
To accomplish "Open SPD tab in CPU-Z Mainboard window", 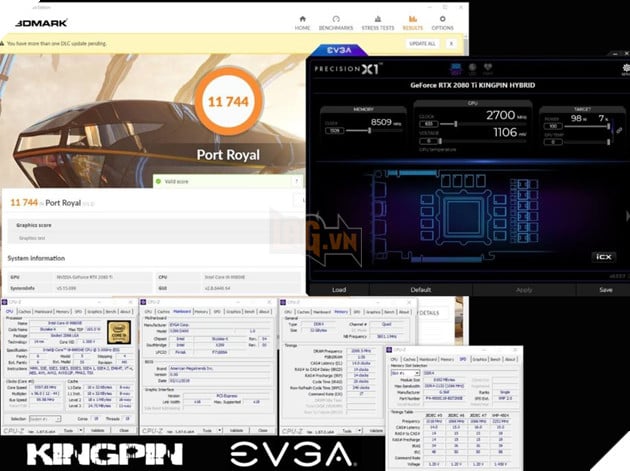I will 217,311.
